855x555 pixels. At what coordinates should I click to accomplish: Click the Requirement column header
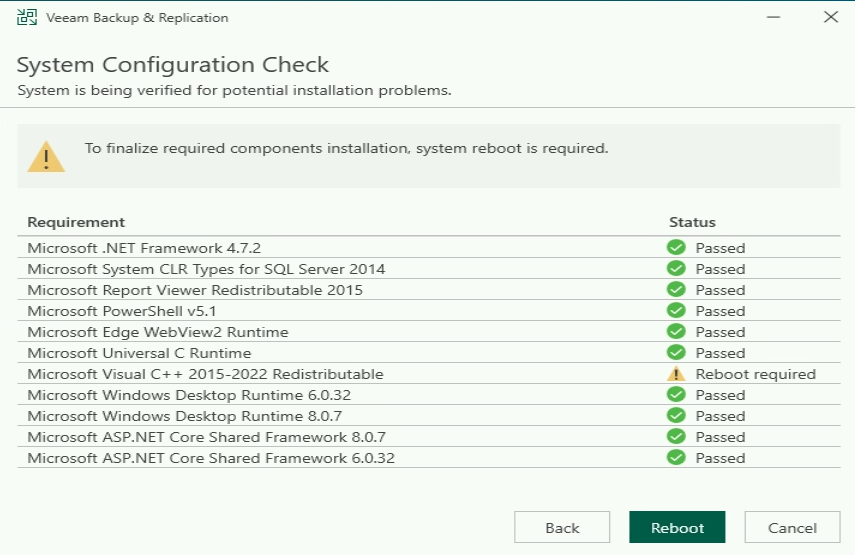tap(76, 222)
